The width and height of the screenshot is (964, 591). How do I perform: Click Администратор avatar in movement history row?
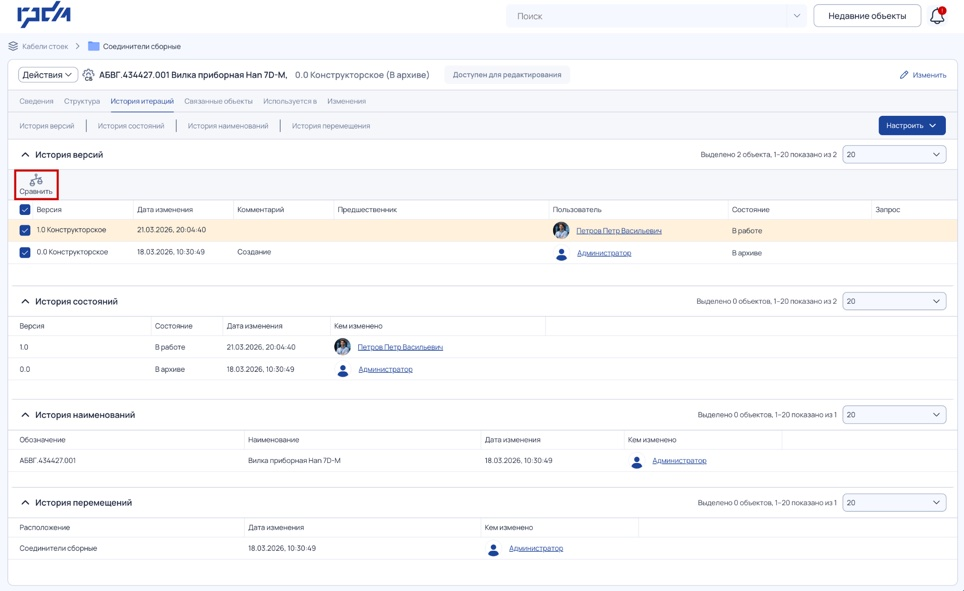[x=493, y=549]
